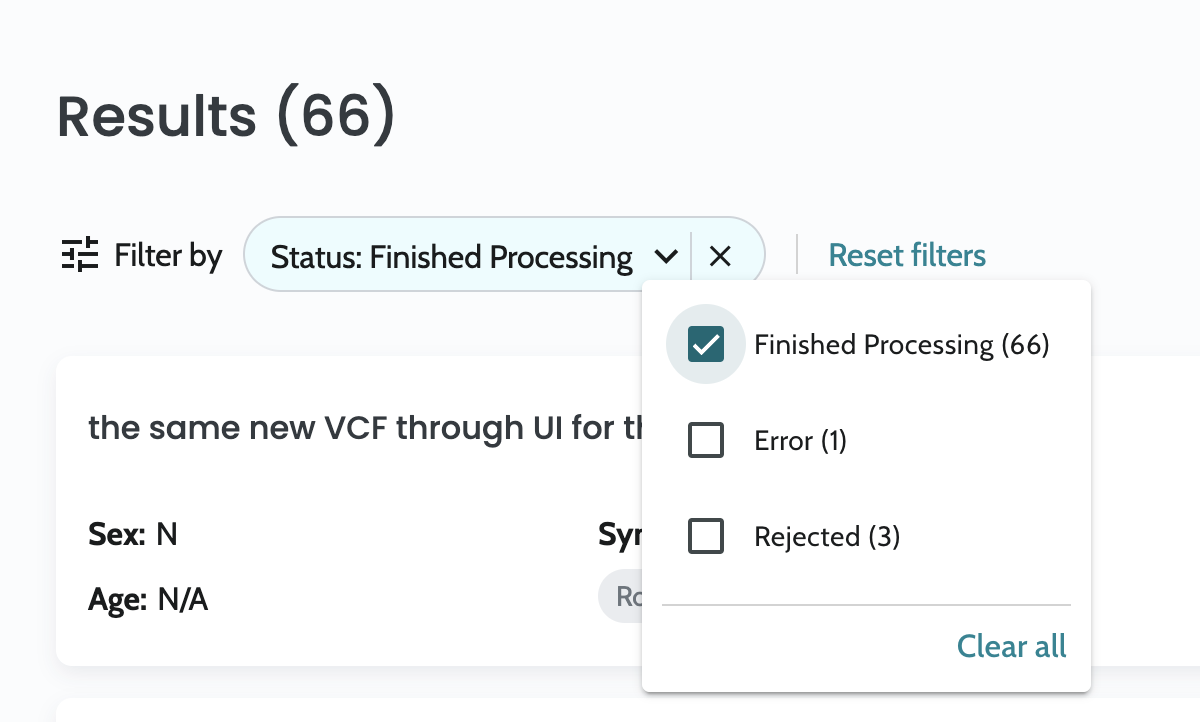Choose the Error (1) option label
This screenshot has width=1200, height=722.
coord(800,441)
